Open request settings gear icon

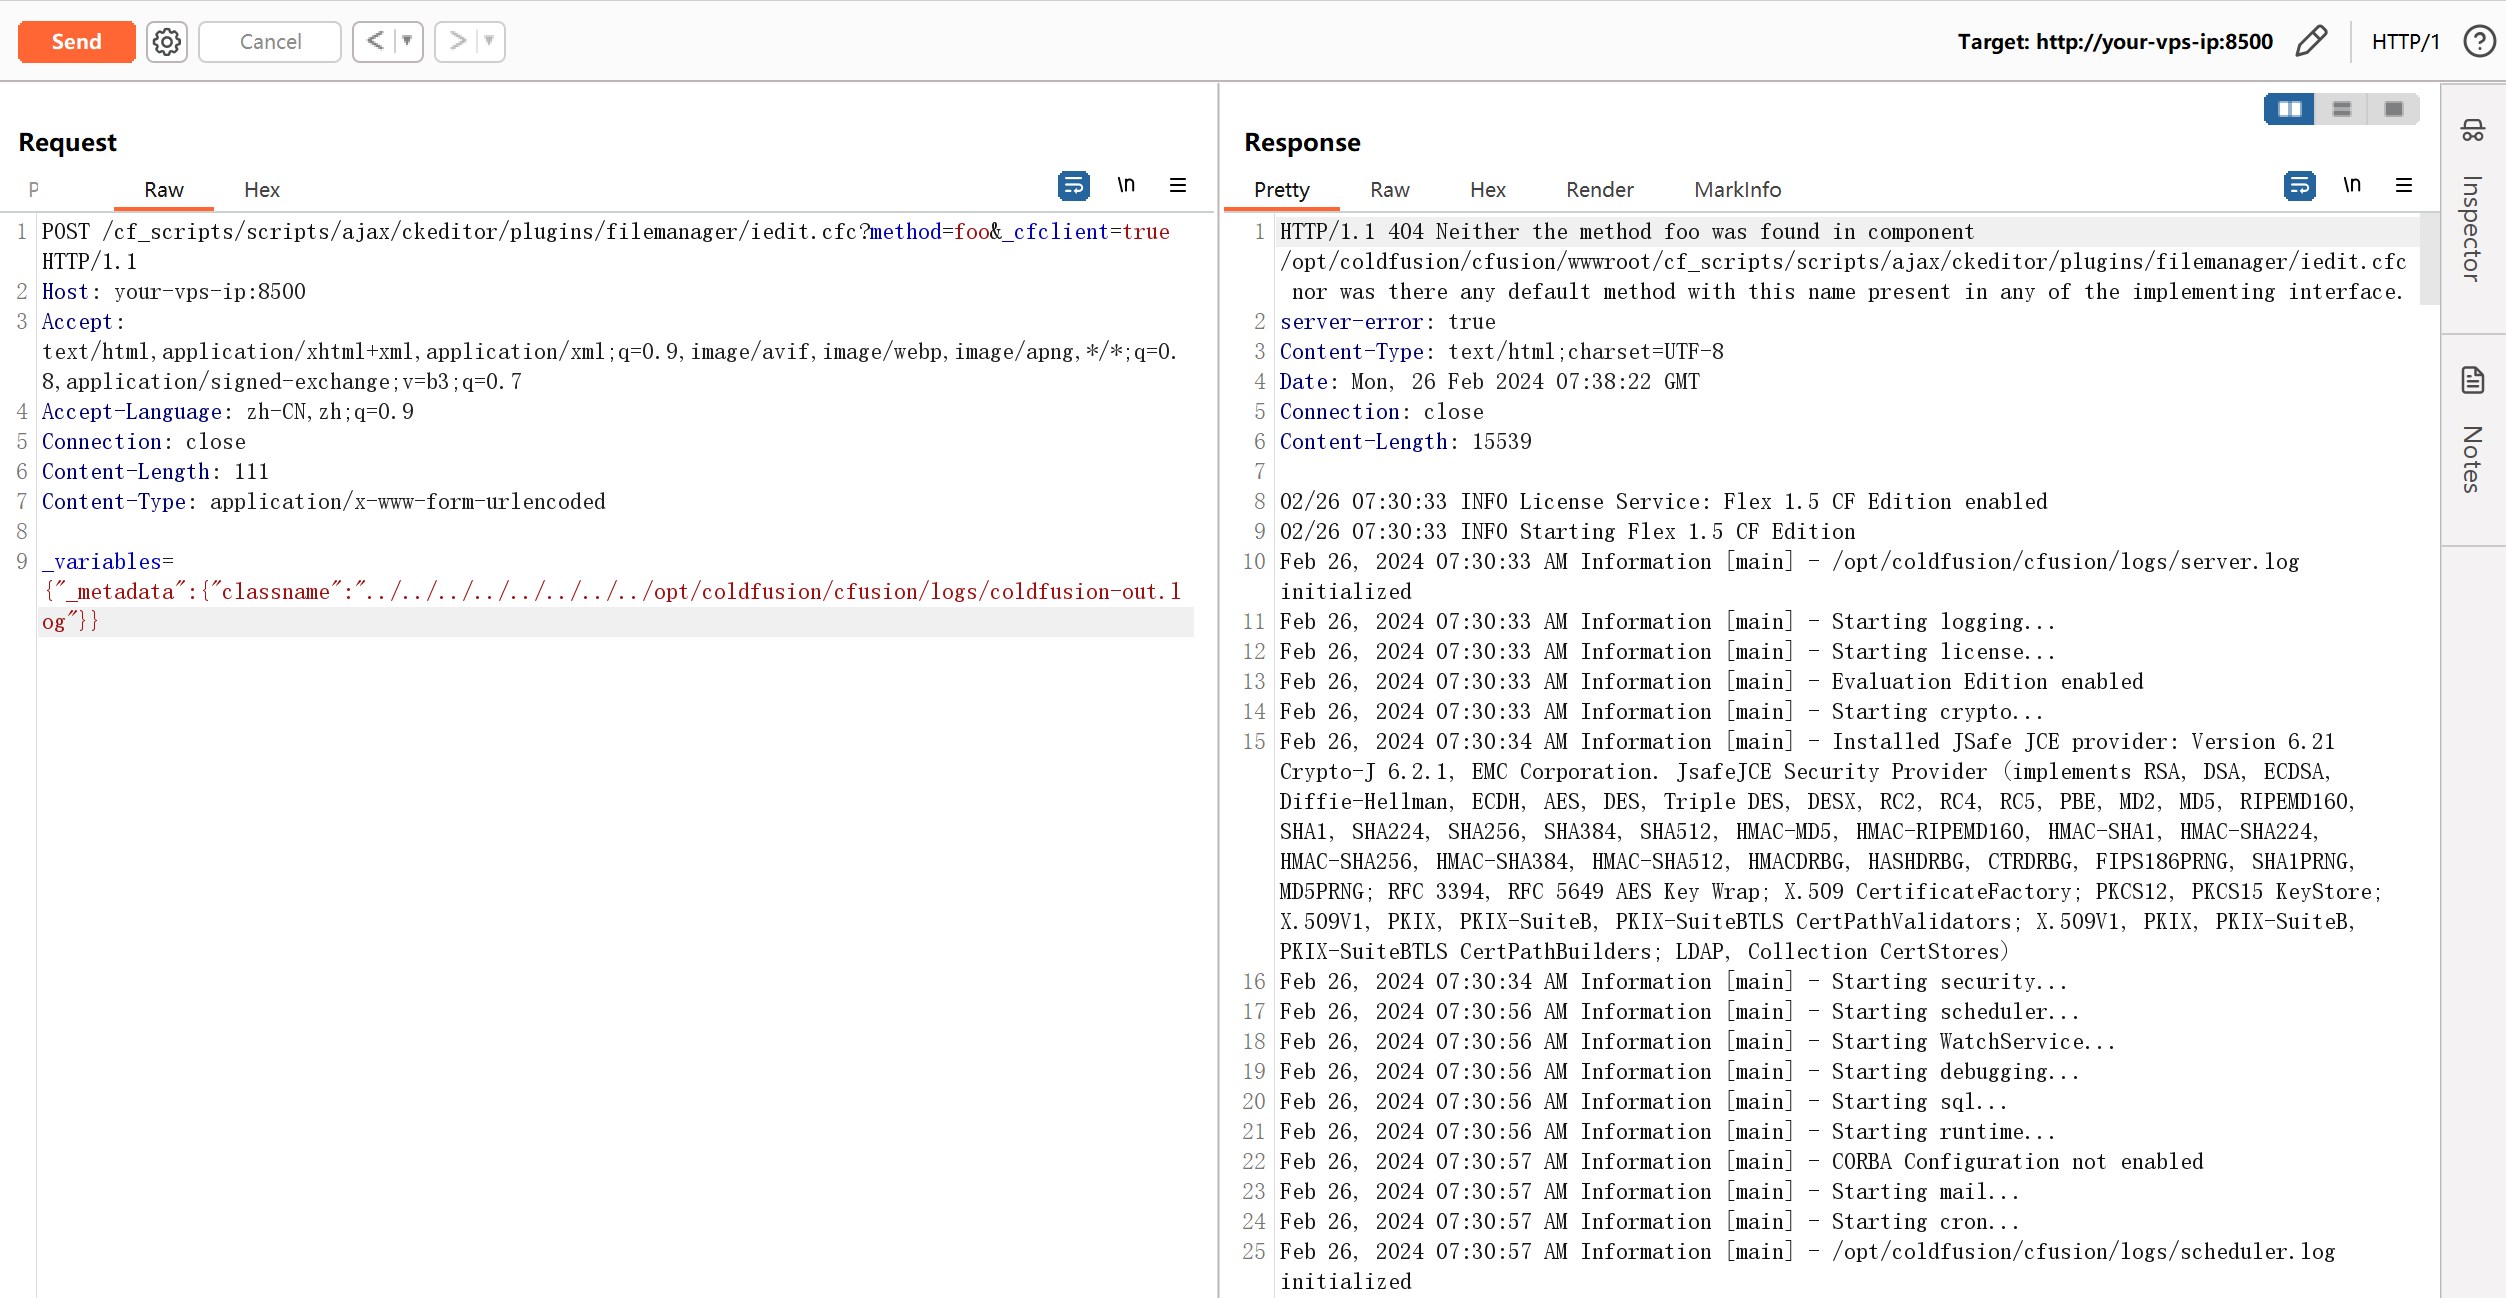[167, 42]
